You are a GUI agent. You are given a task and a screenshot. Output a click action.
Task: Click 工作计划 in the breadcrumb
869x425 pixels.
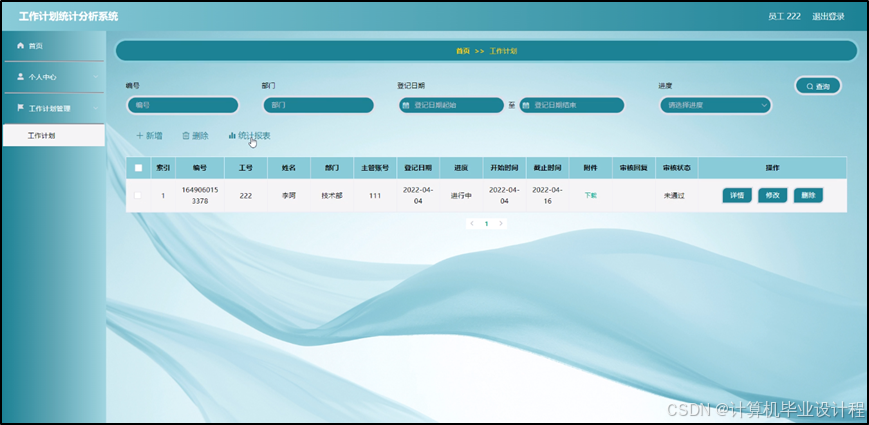503,50
